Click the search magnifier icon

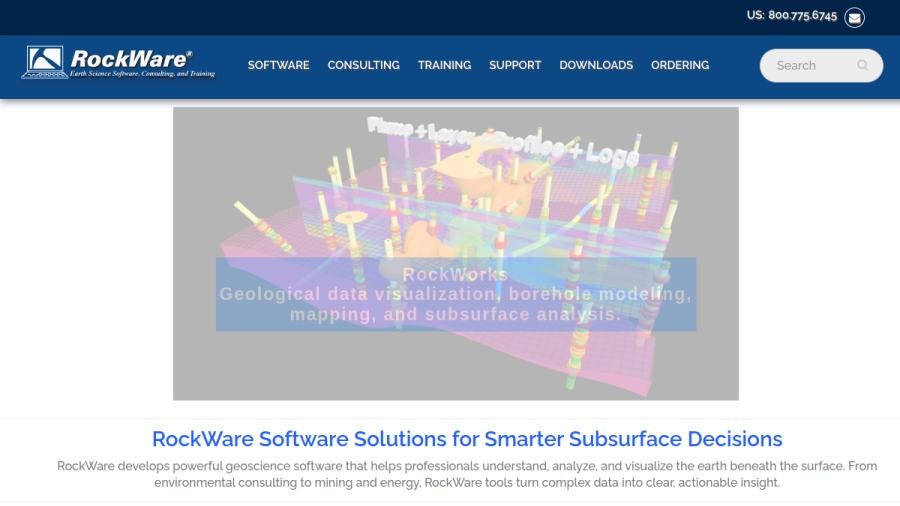pos(862,65)
